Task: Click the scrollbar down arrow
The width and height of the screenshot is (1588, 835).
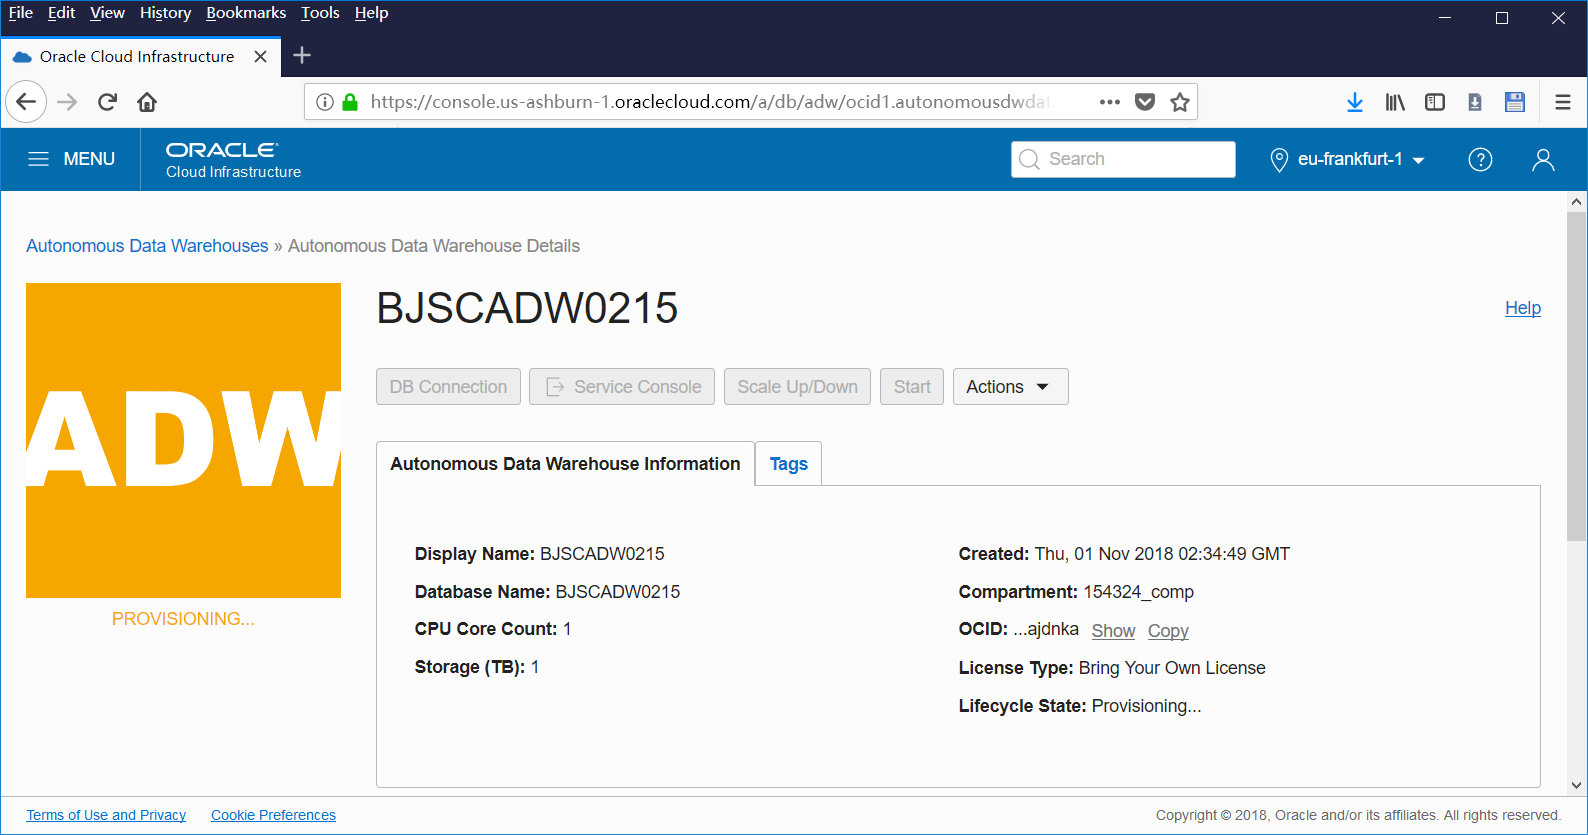Action: (x=1577, y=786)
